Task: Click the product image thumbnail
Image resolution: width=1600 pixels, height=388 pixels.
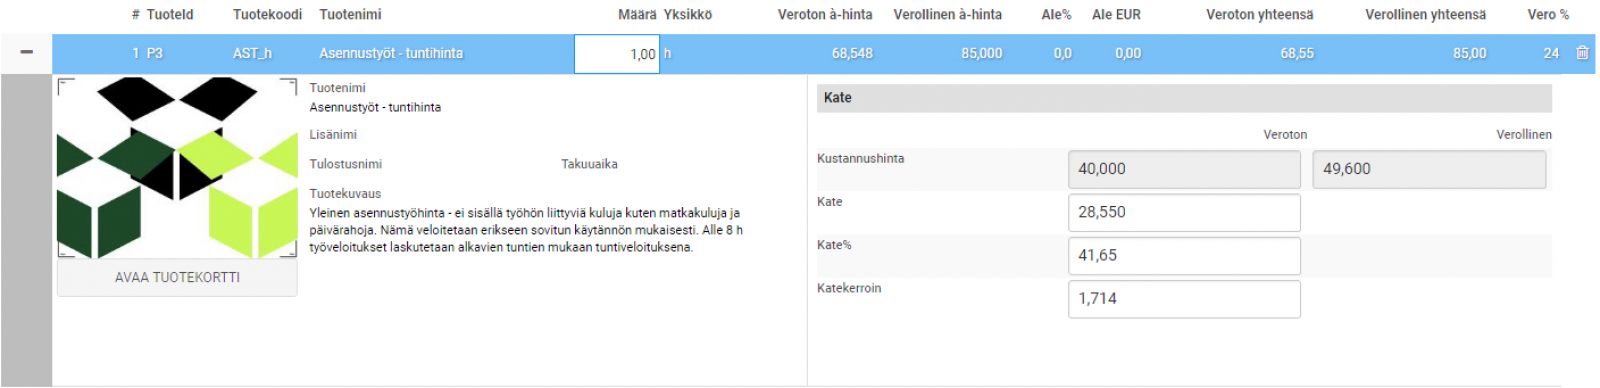Action: [x=177, y=168]
